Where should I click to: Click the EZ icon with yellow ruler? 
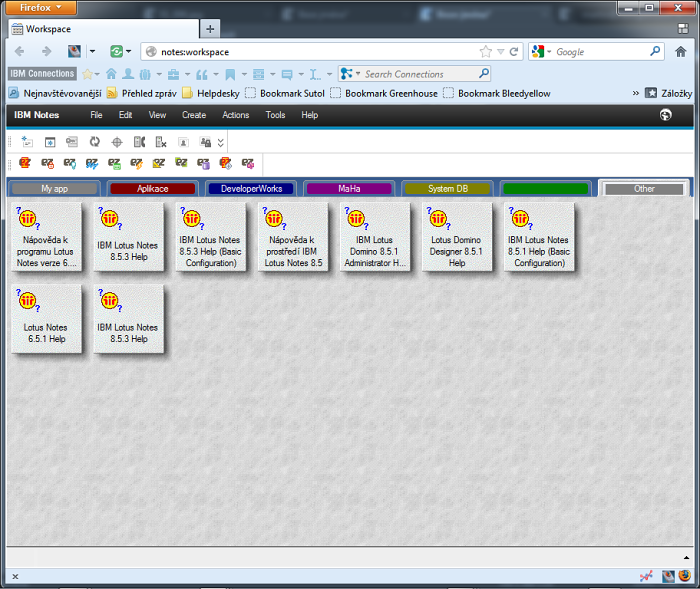tap(159, 163)
